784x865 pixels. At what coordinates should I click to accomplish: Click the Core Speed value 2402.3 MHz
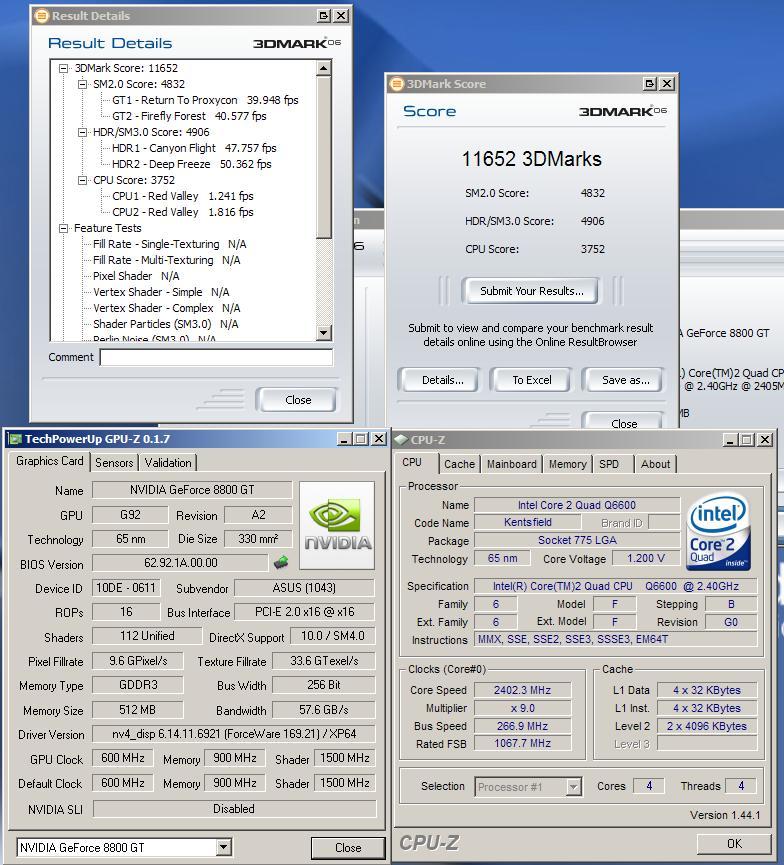[x=522, y=690]
